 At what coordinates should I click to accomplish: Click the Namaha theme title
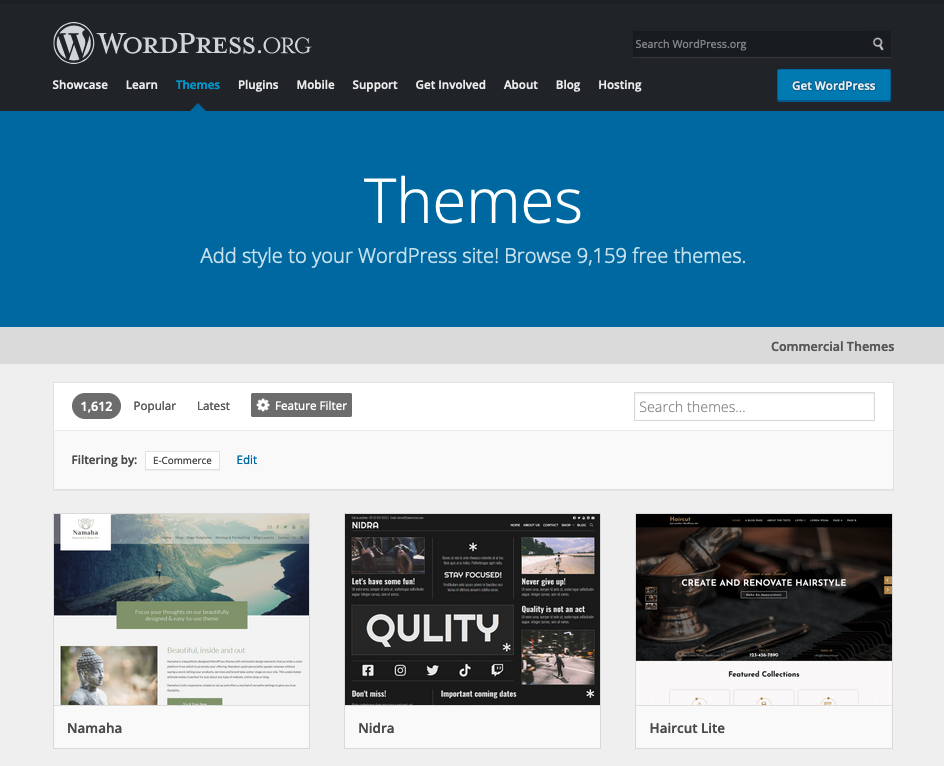coord(95,728)
